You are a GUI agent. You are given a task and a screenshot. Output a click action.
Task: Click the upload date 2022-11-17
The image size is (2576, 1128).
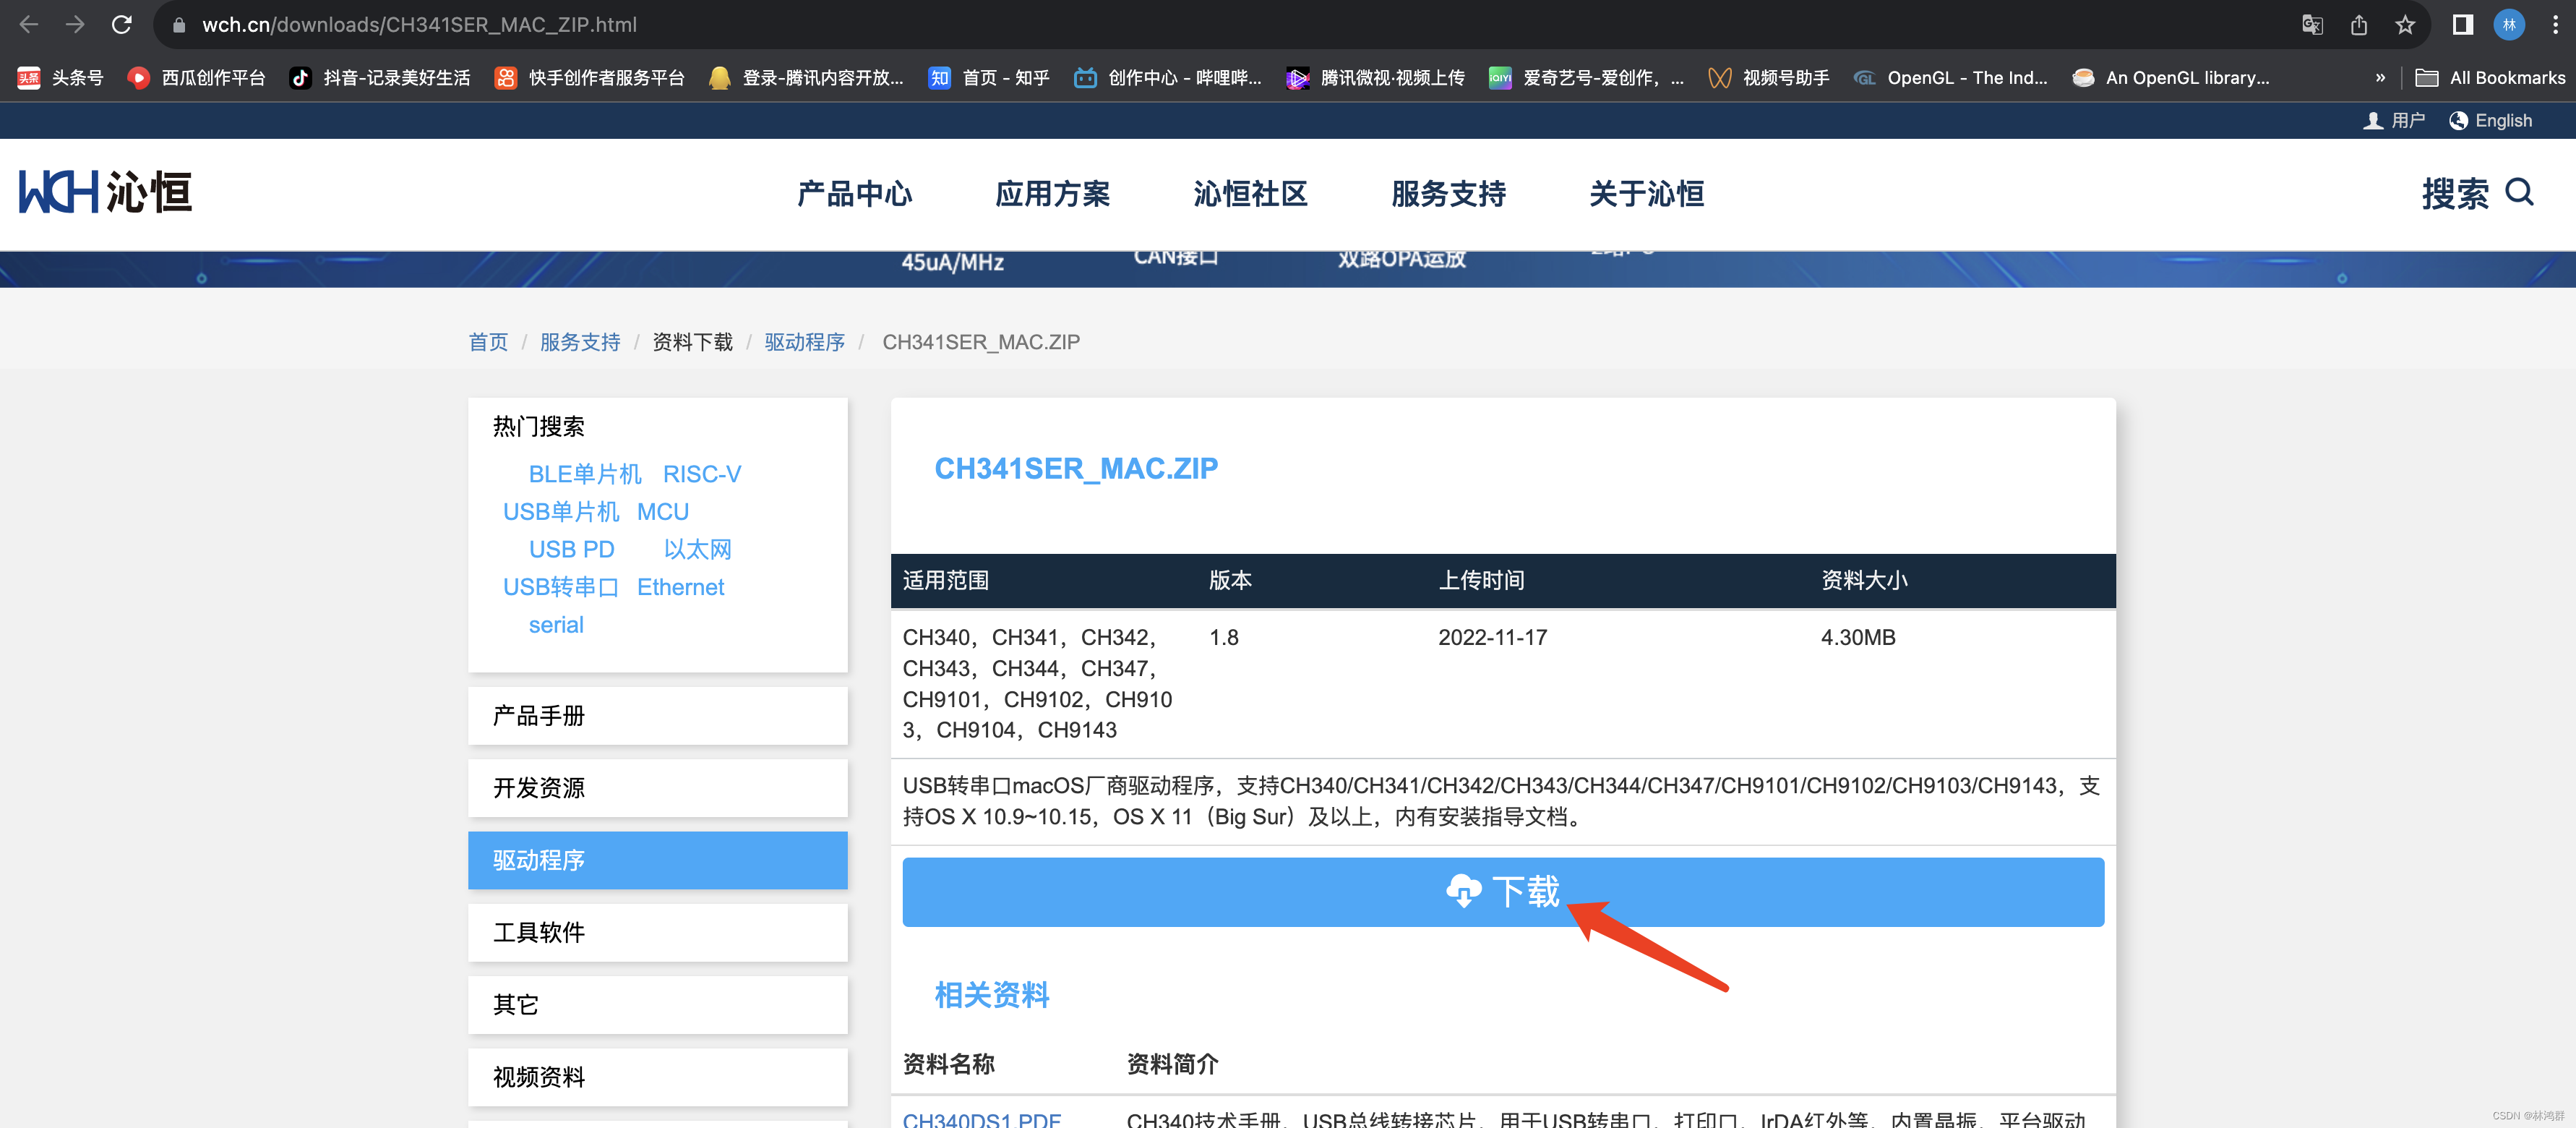[x=1492, y=638]
